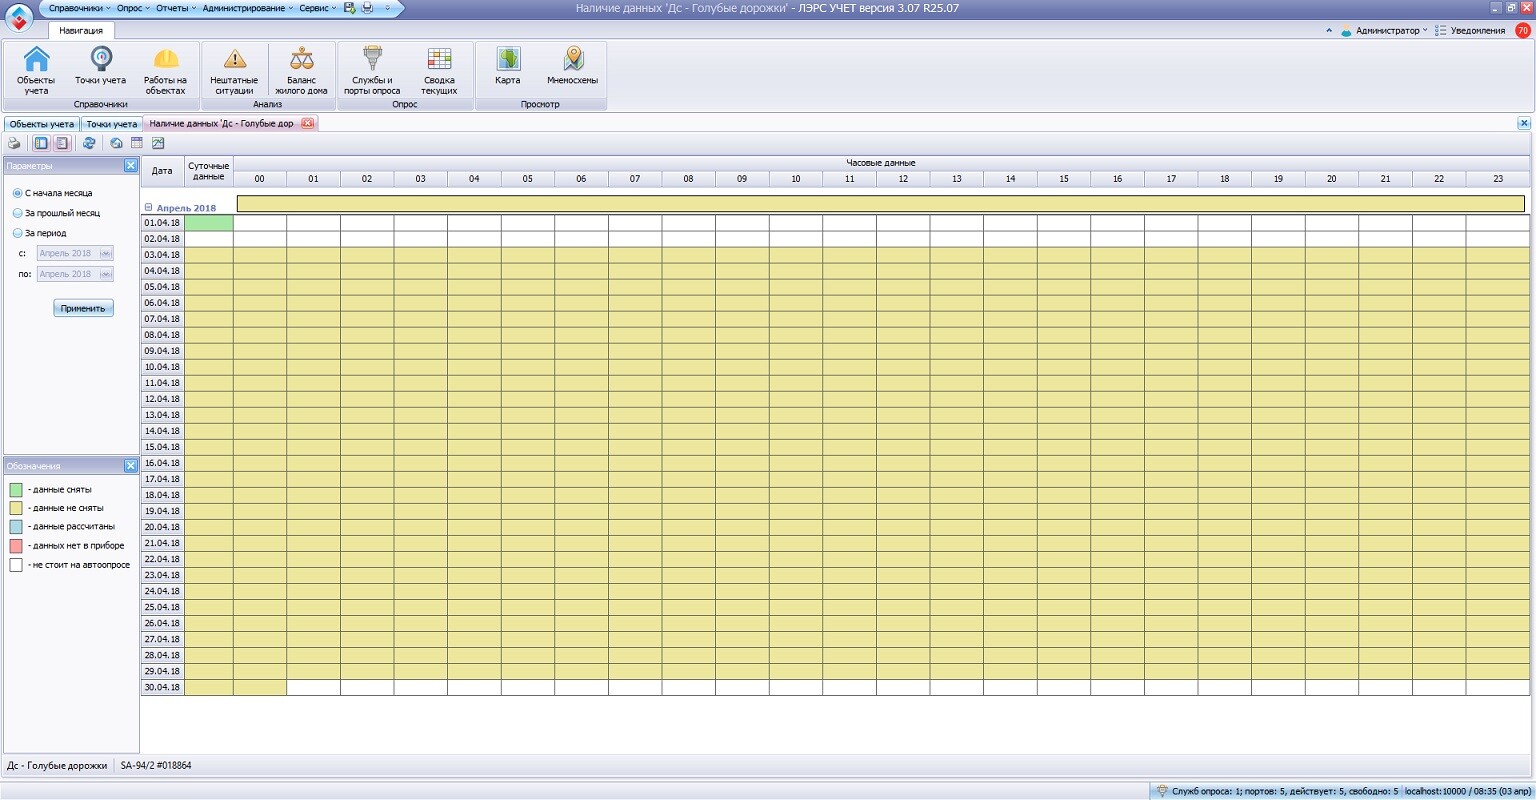Click the globe poll icon in toolbar
The width and height of the screenshot is (1536, 800).
pos(116,143)
